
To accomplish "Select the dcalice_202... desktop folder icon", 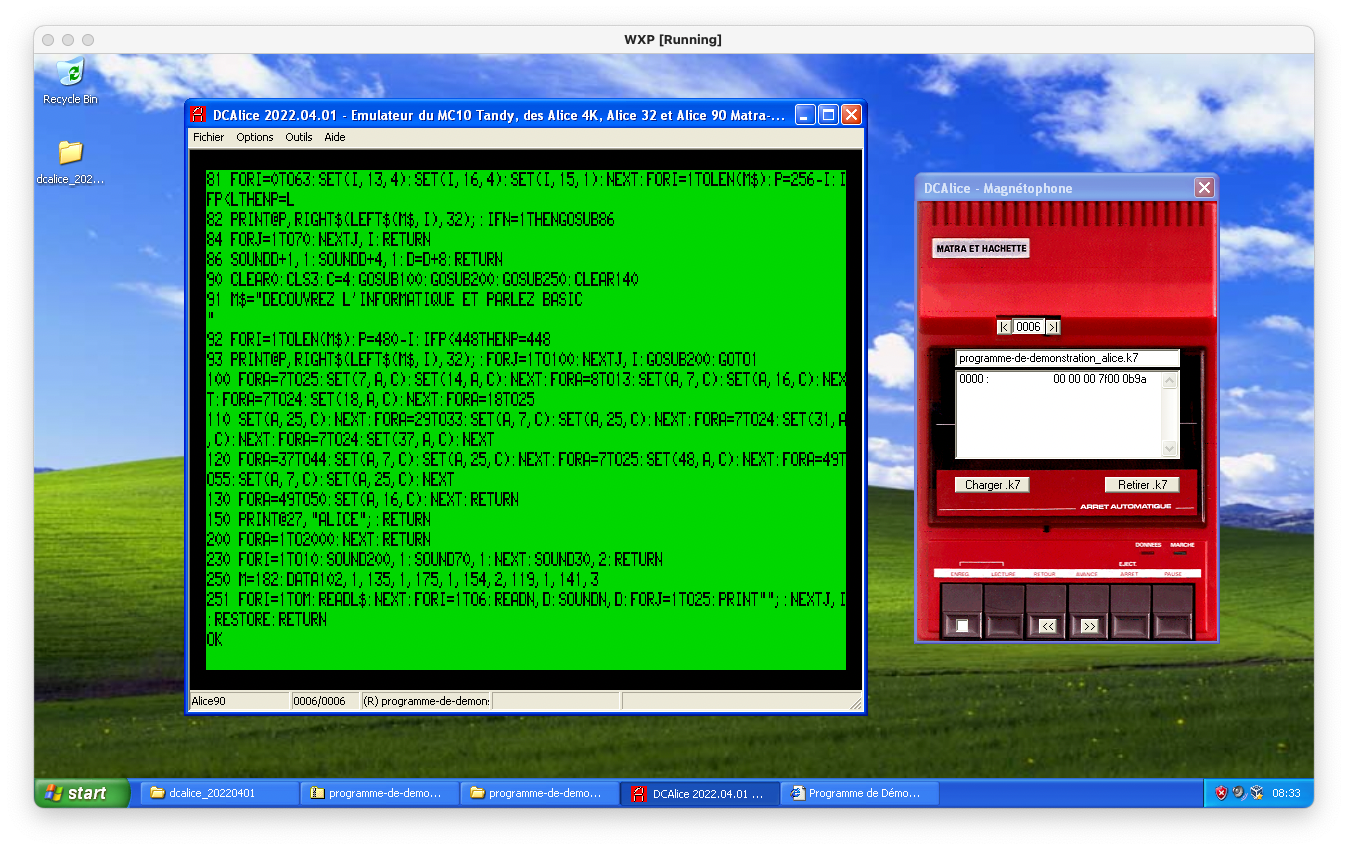I will [70, 162].
